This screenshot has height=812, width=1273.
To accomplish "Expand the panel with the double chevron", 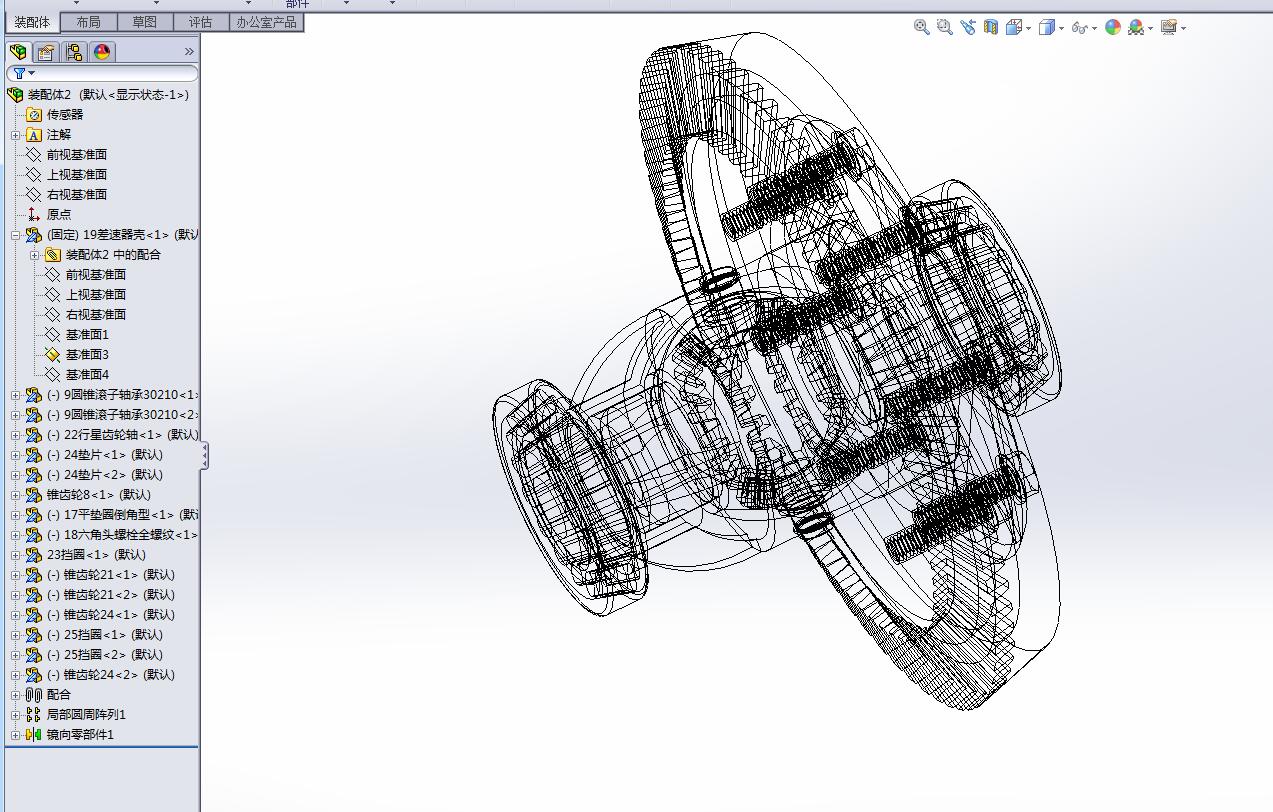I will coord(189,52).
